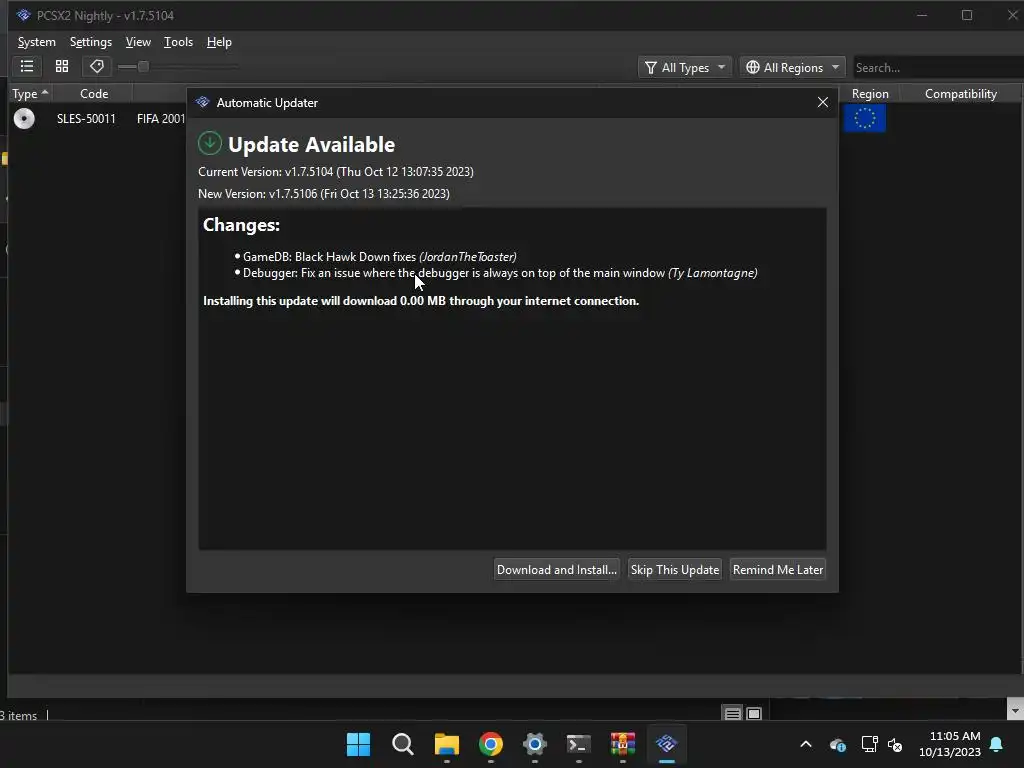Click the game Search field
This screenshot has height=768, width=1024.
point(938,67)
